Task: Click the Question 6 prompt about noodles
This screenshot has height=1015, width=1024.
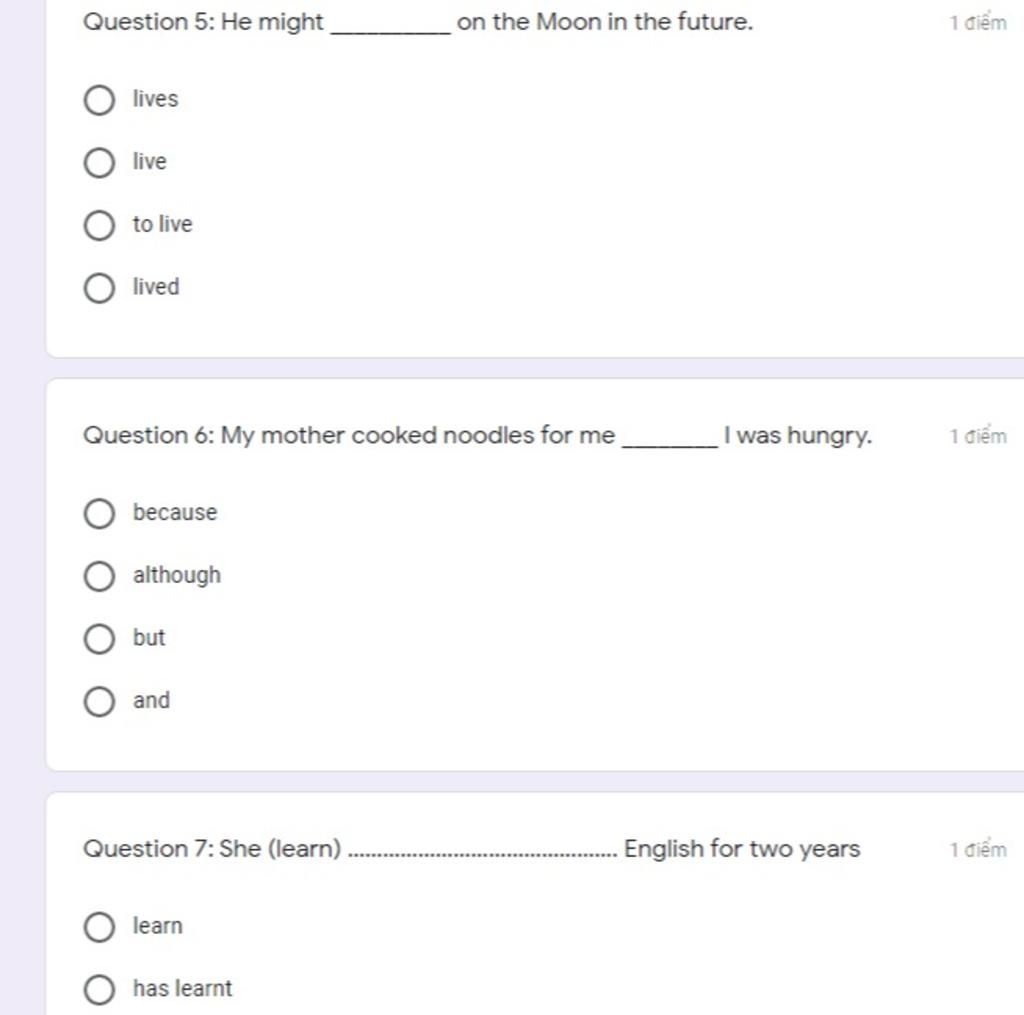Action: pos(477,436)
